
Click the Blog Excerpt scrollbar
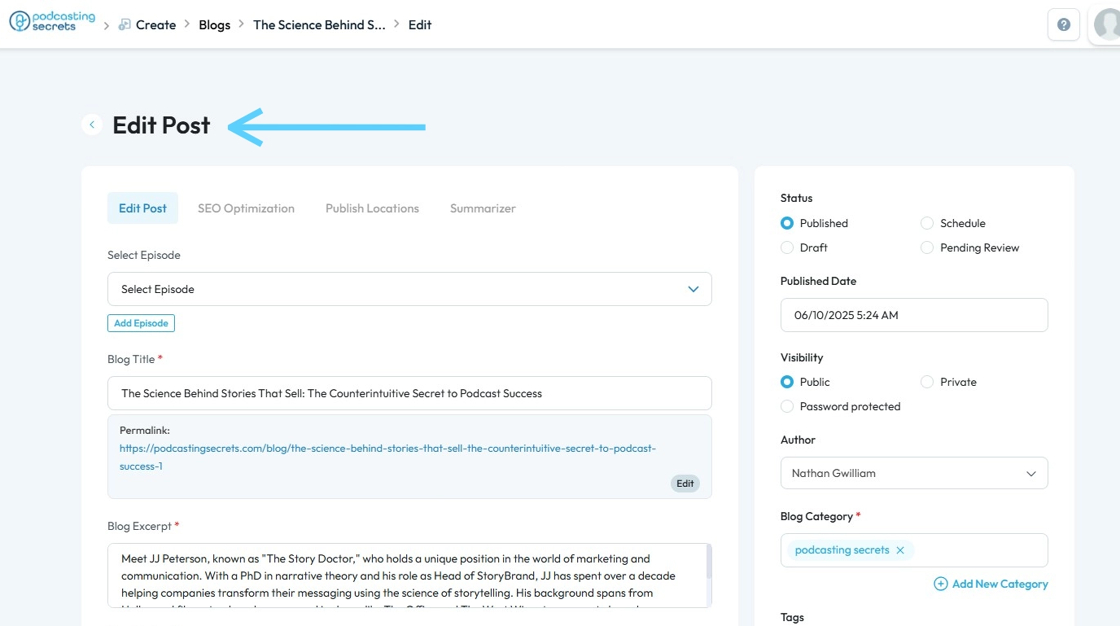tap(709, 562)
